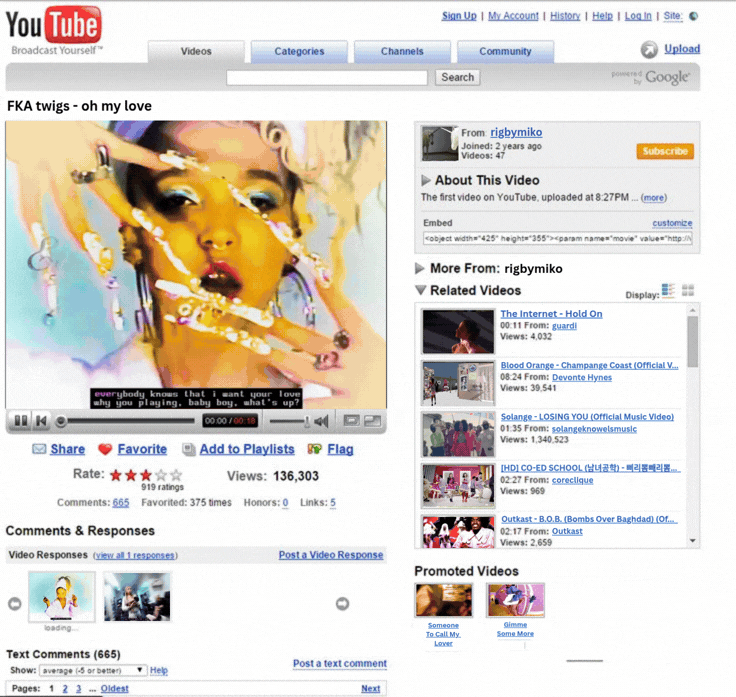This screenshot has height=697, width=736.
Task: Collapse the Related Videos section
Action: 421,290
